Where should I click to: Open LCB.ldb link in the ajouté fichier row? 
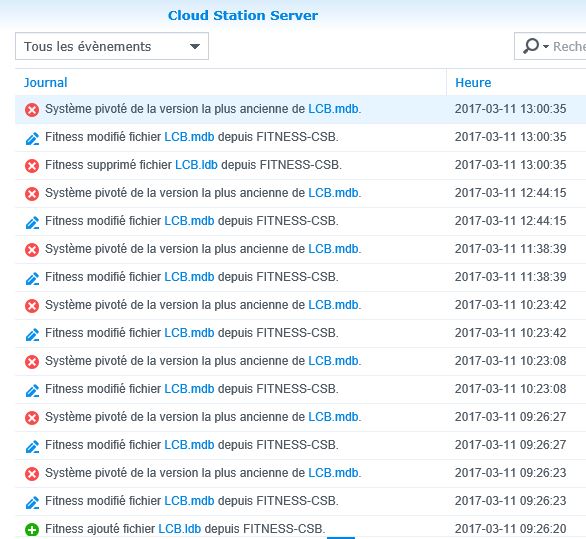tap(179, 529)
